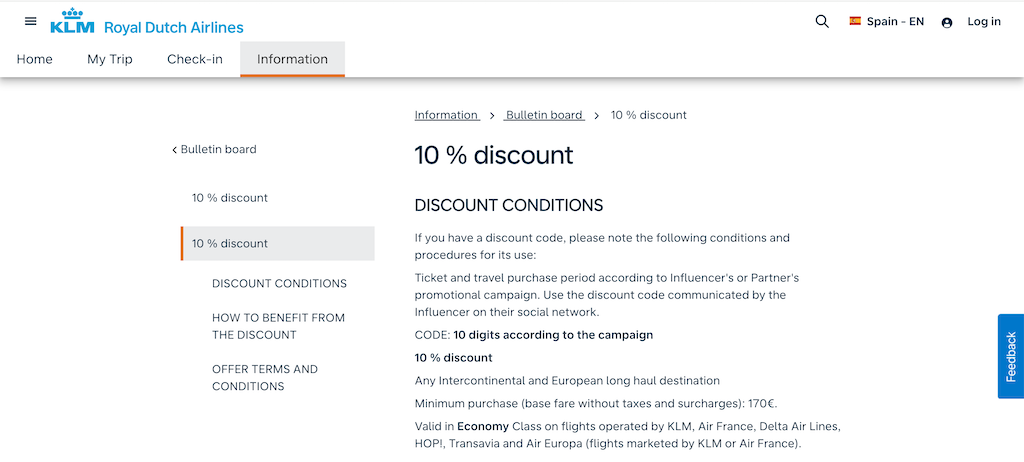Image resolution: width=1024 pixels, height=462 pixels.
Task: Click the Log in link
Action: (x=984, y=22)
